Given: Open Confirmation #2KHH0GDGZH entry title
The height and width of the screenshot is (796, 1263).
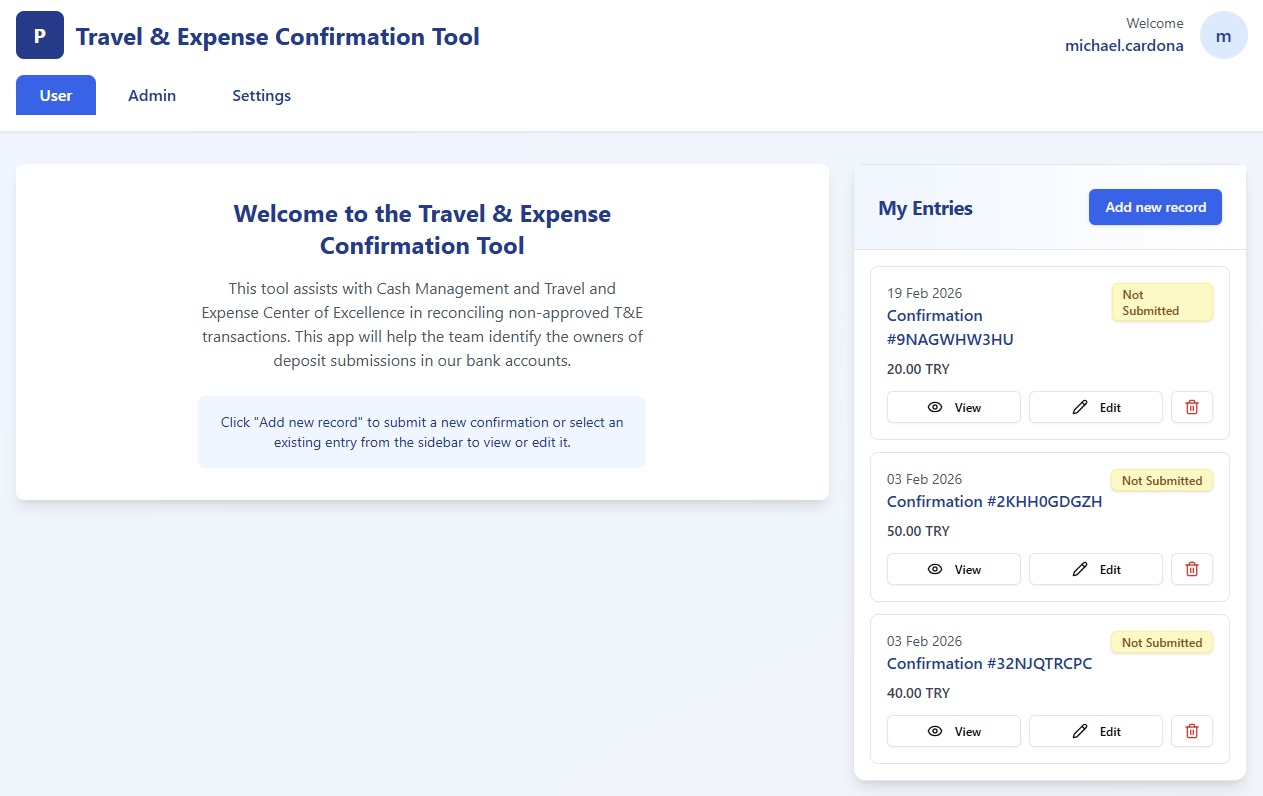Looking at the screenshot, I should 994,501.
